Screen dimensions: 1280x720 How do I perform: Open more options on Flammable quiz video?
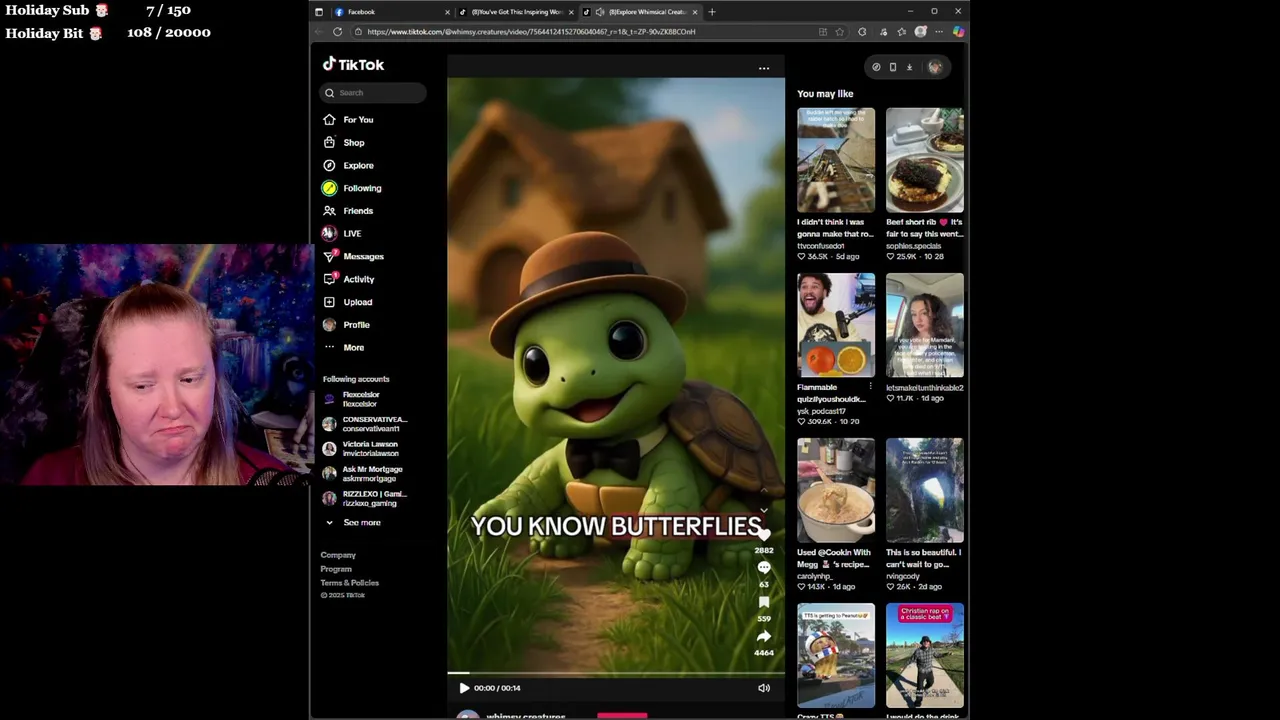click(870, 387)
